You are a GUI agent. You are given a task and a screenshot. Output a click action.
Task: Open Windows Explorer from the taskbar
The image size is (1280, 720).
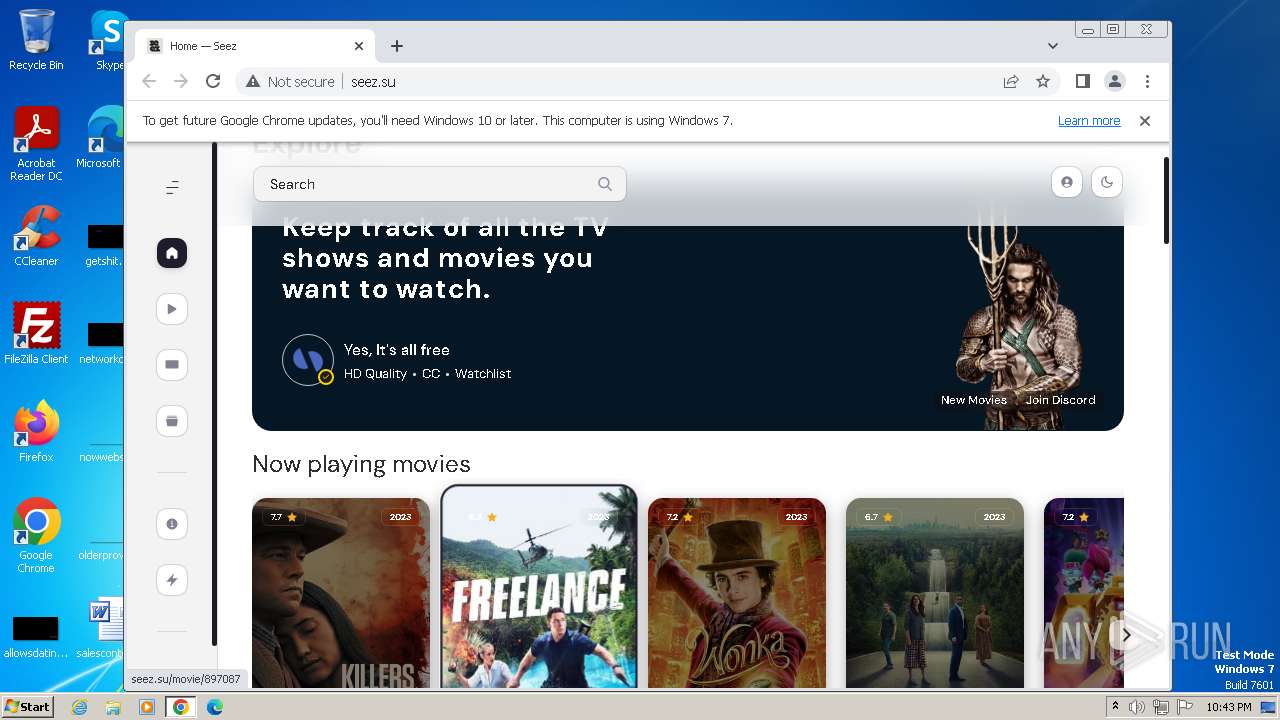(113, 707)
